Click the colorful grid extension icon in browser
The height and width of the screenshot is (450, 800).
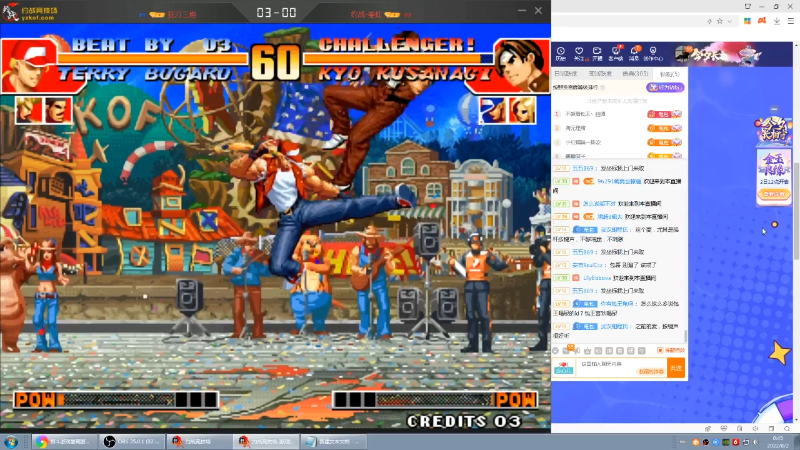747,21
